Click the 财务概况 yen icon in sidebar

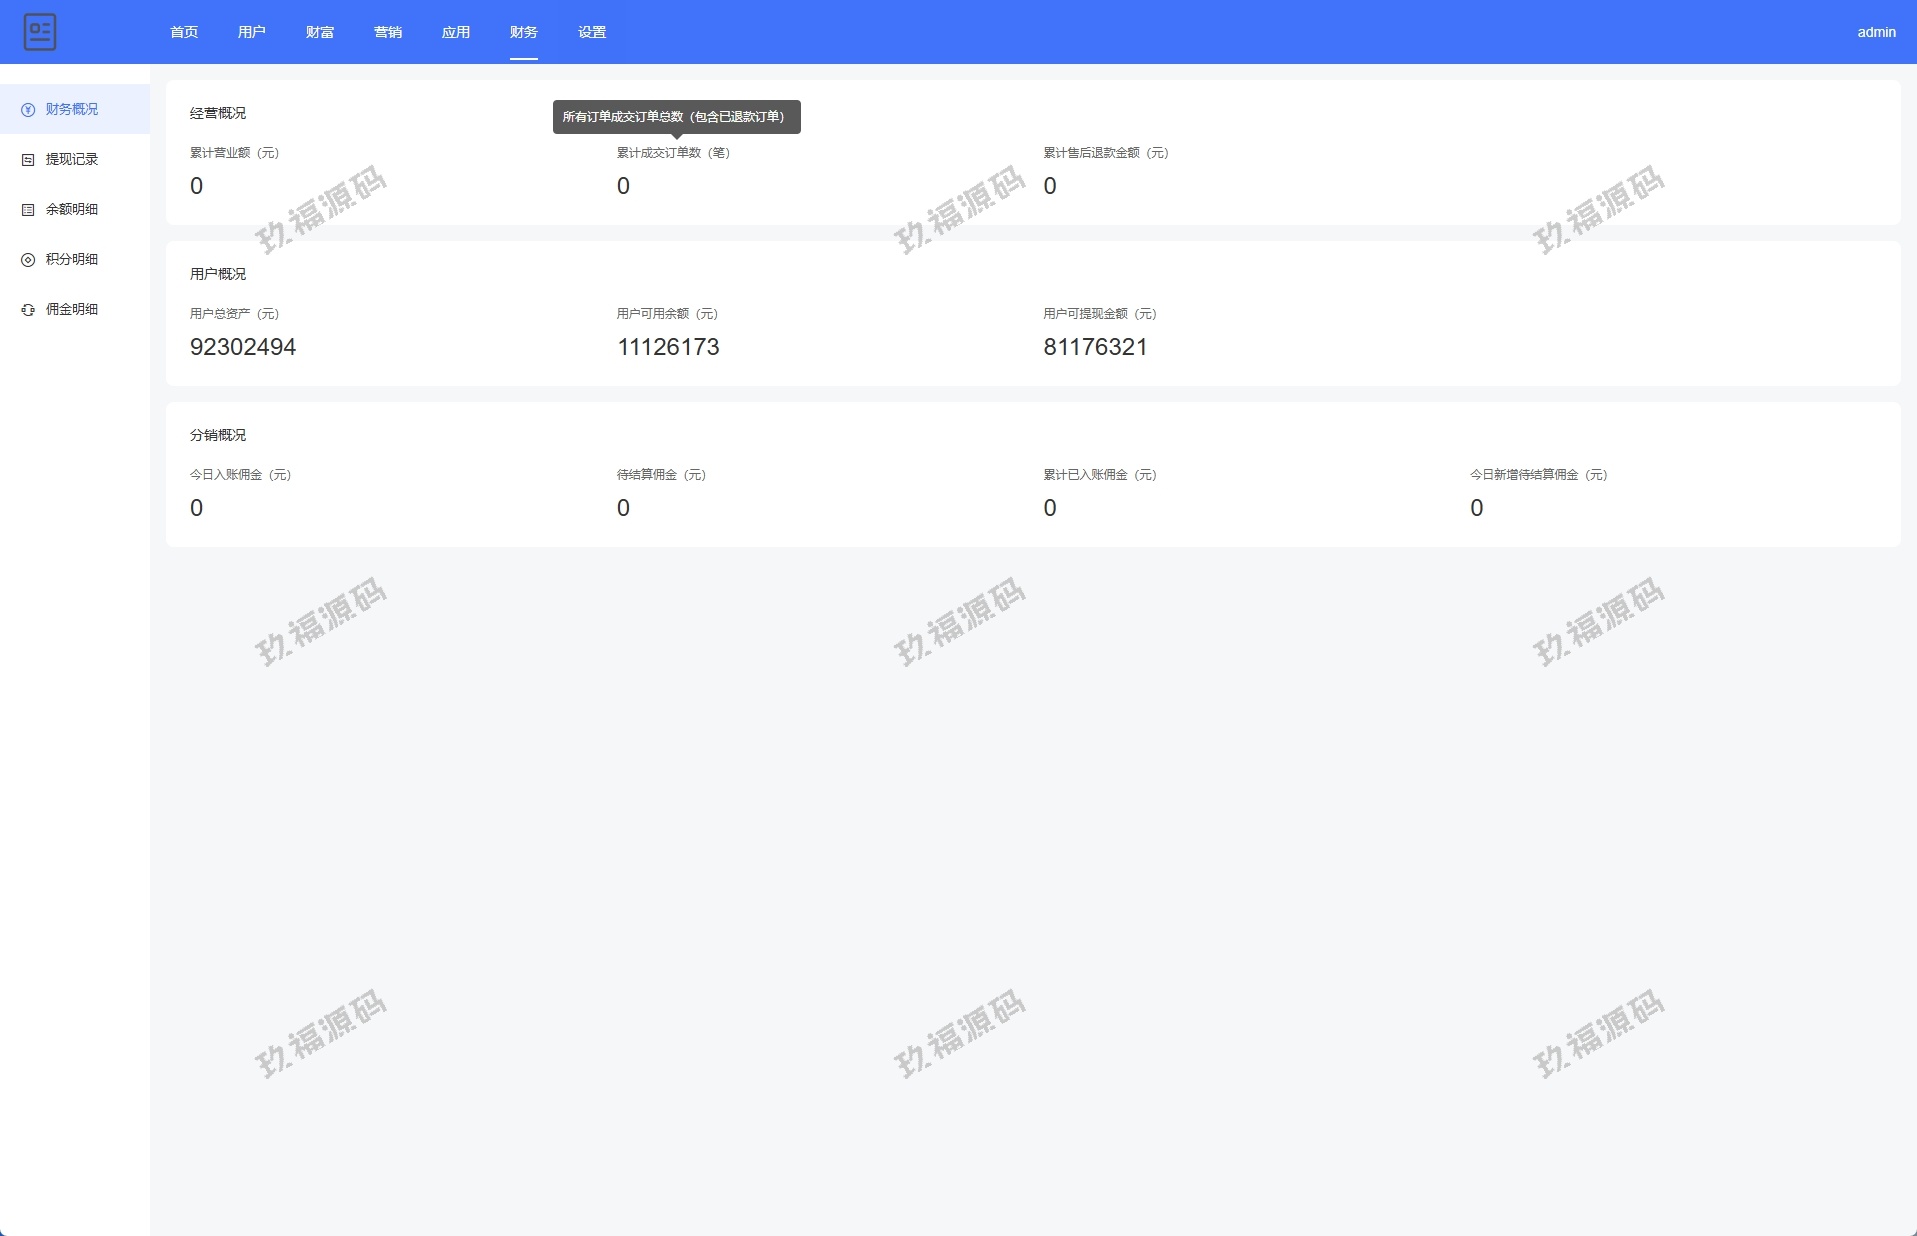[28, 110]
